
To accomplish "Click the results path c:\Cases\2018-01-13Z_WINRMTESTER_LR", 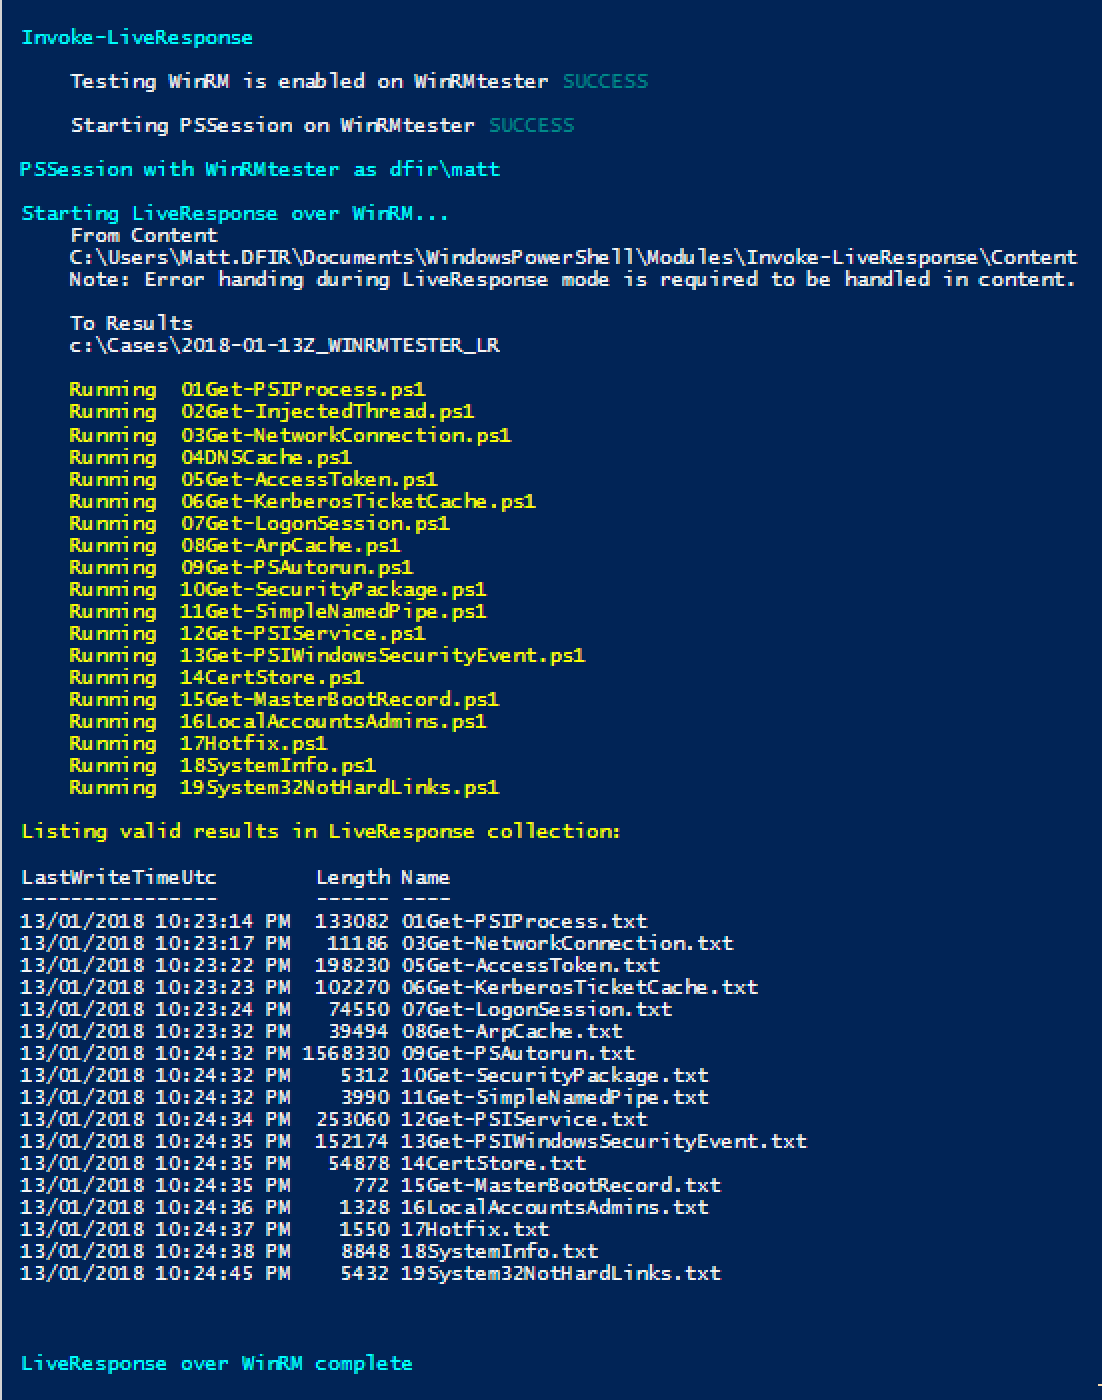I will point(285,346).
